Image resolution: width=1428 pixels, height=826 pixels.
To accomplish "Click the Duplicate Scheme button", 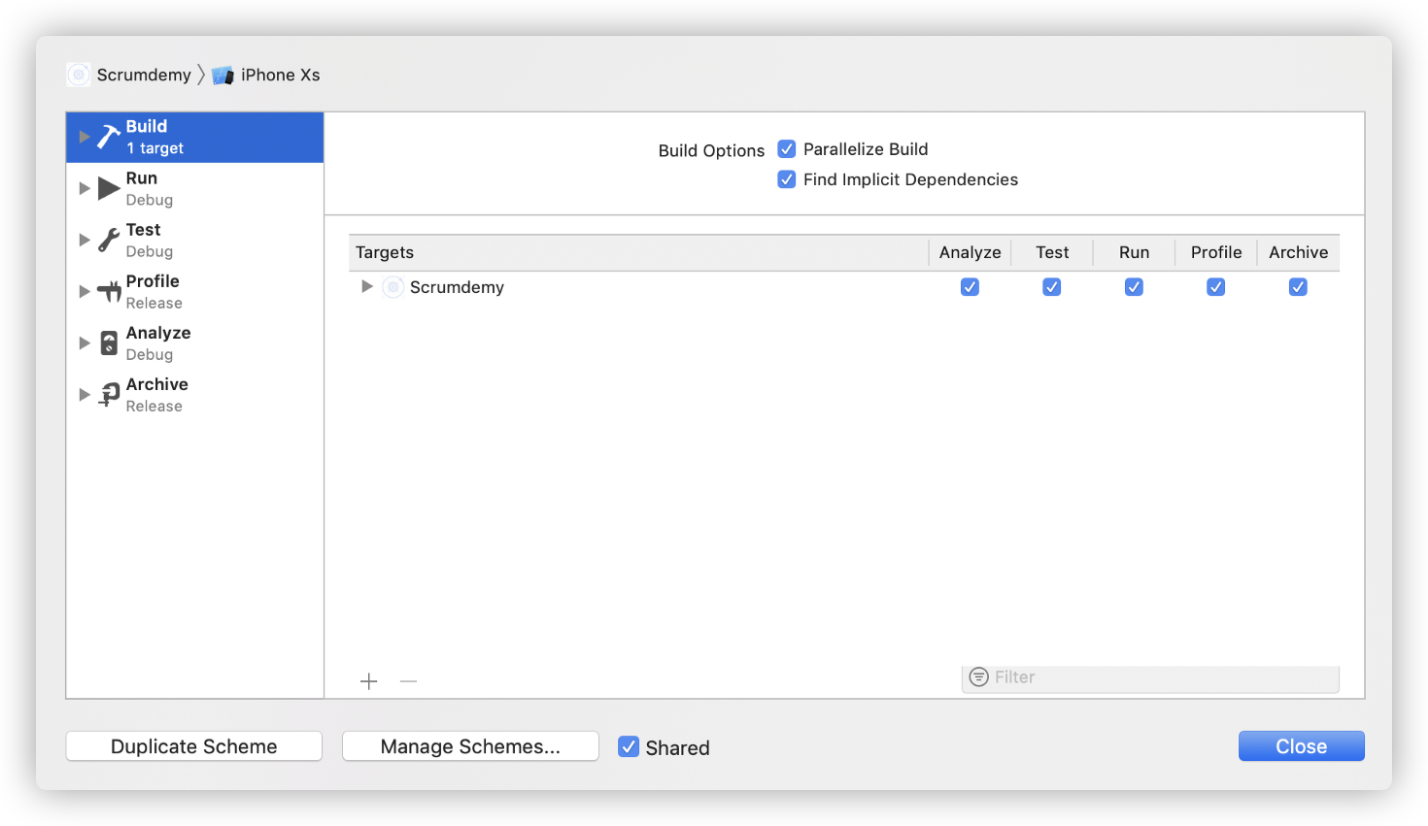I will pos(194,747).
